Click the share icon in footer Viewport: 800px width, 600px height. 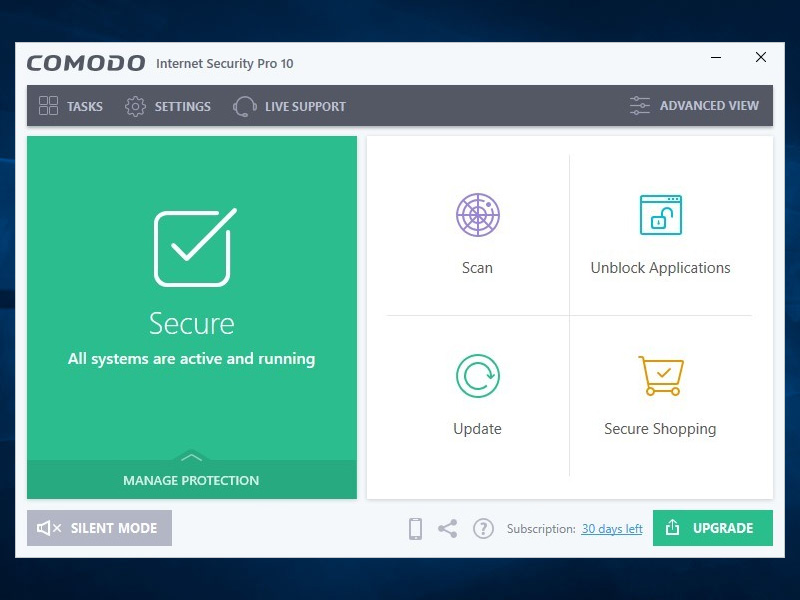[448, 529]
